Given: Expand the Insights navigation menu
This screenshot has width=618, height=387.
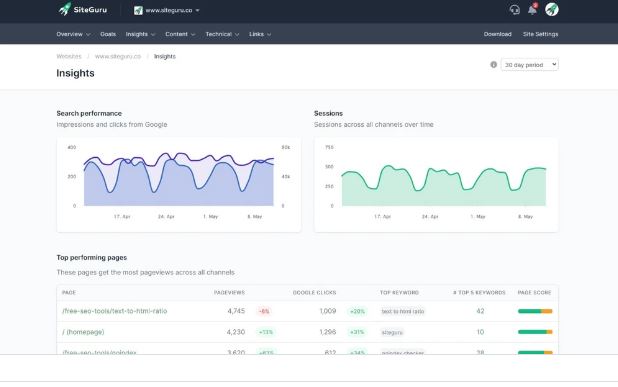Looking at the screenshot, I should click(x=140, y=34).
